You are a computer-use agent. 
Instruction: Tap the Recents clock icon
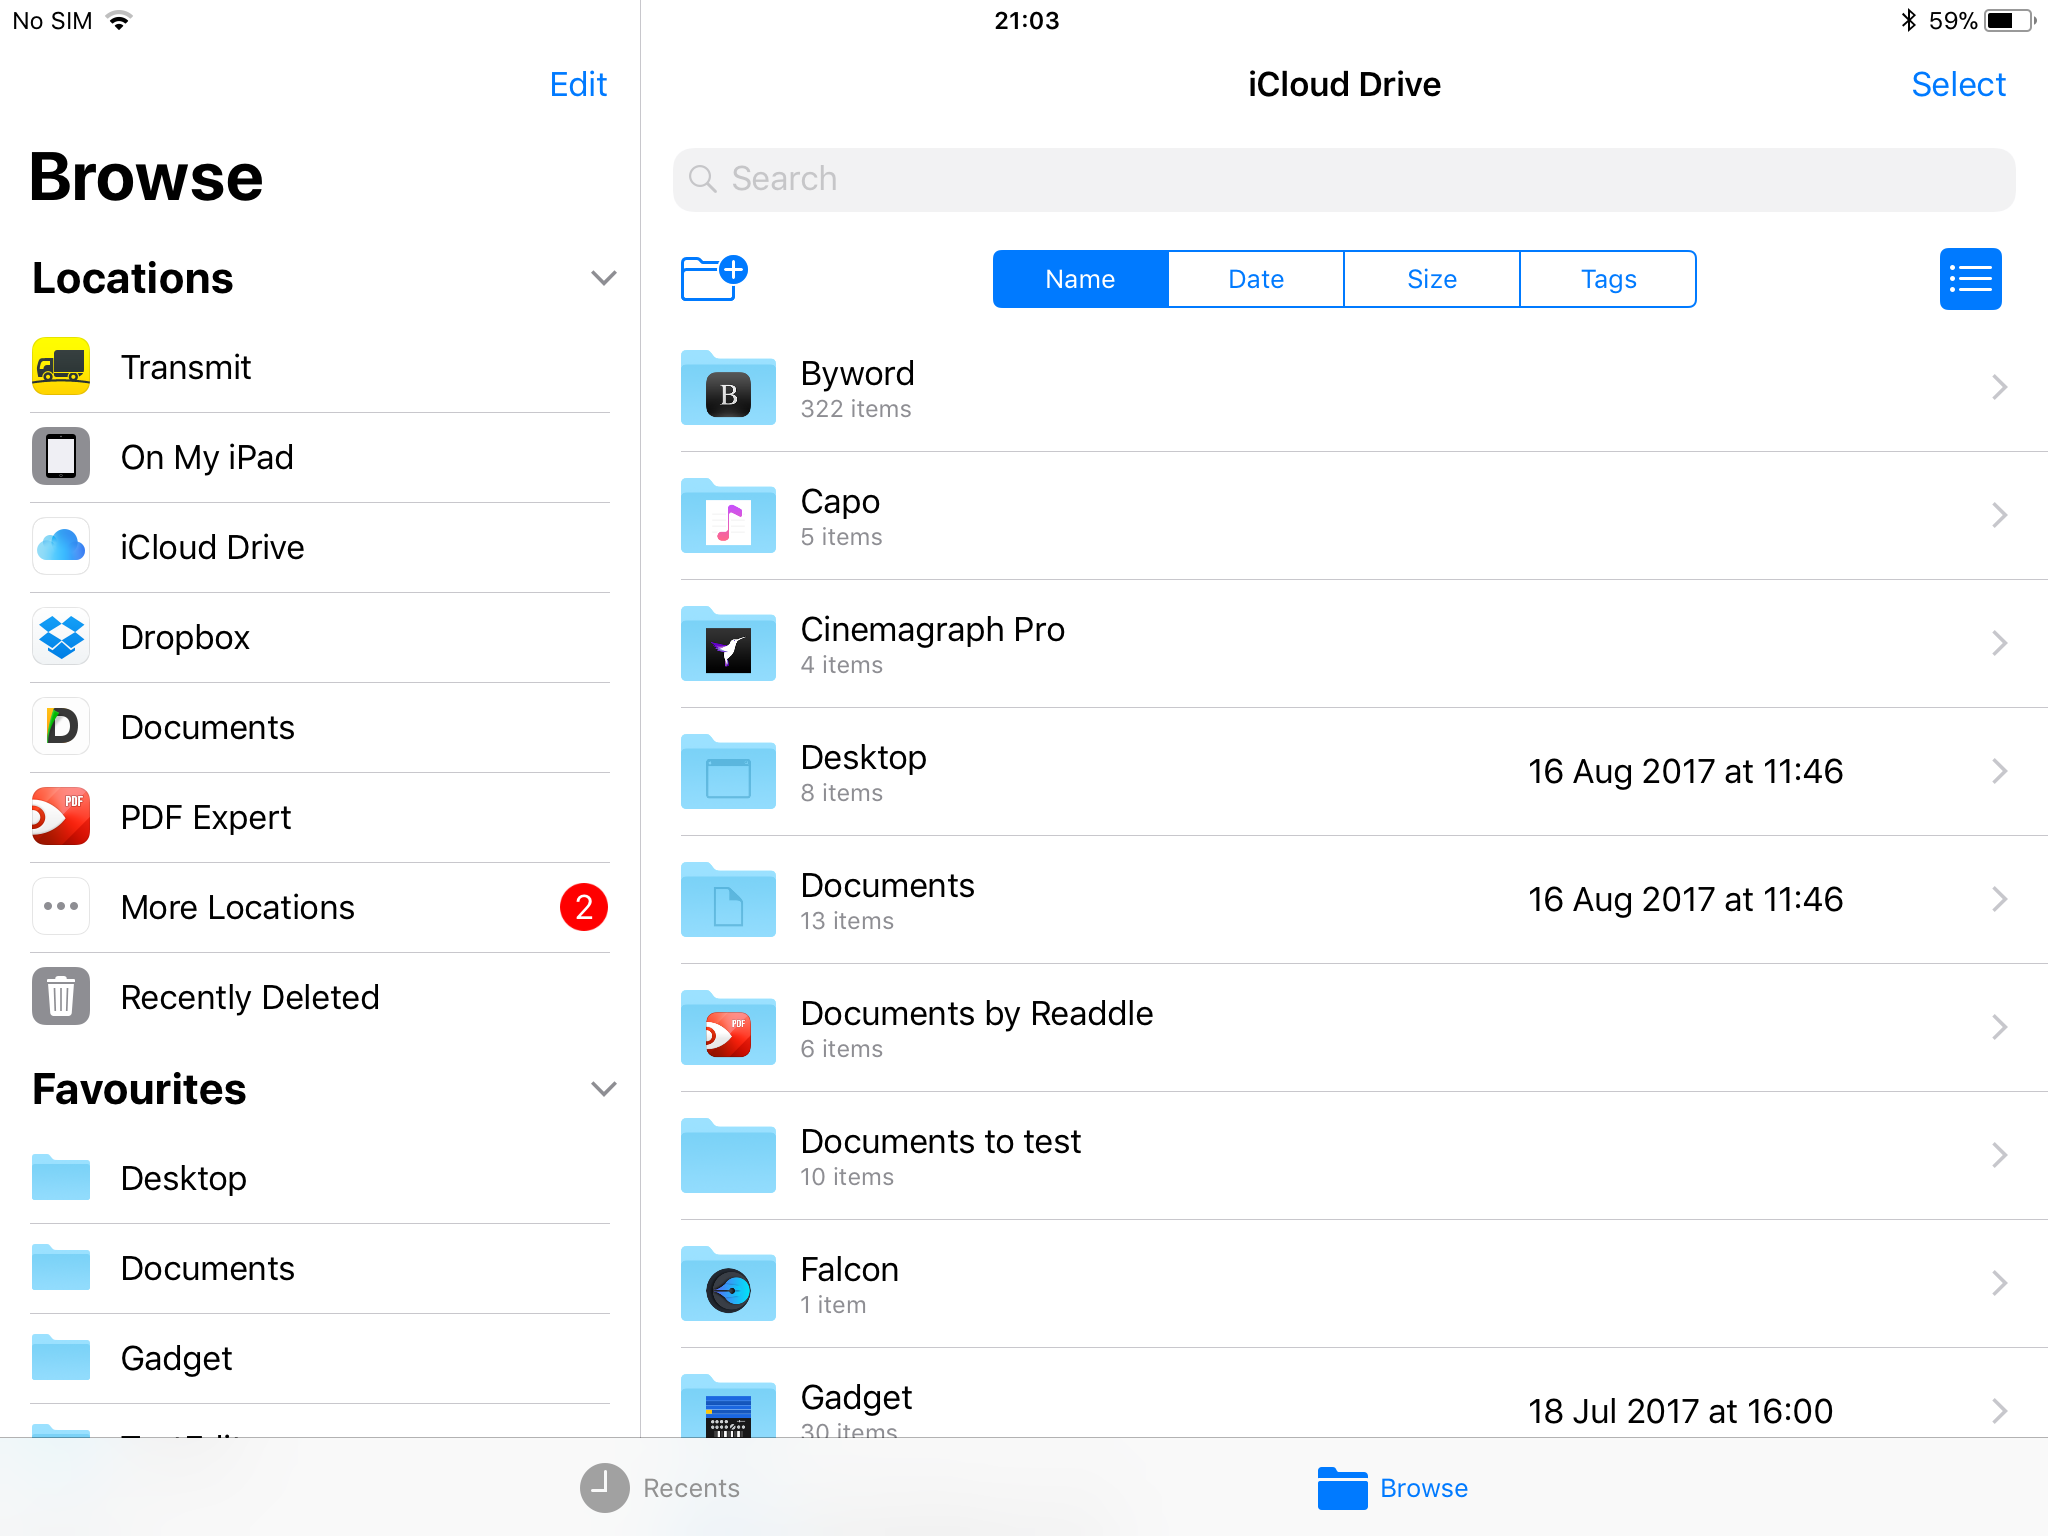pos(604,1488)
